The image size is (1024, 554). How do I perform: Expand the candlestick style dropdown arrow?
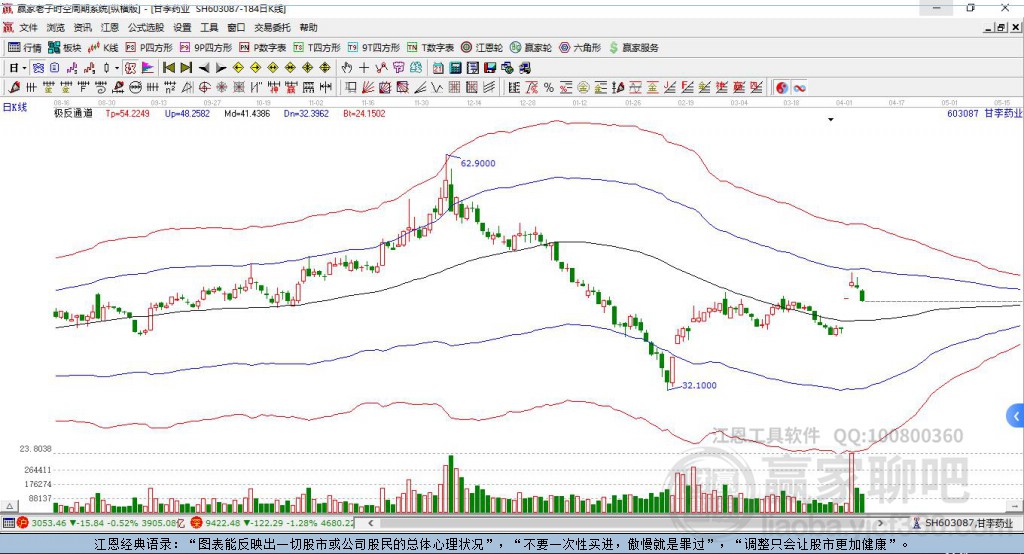(x=117, y=68)
